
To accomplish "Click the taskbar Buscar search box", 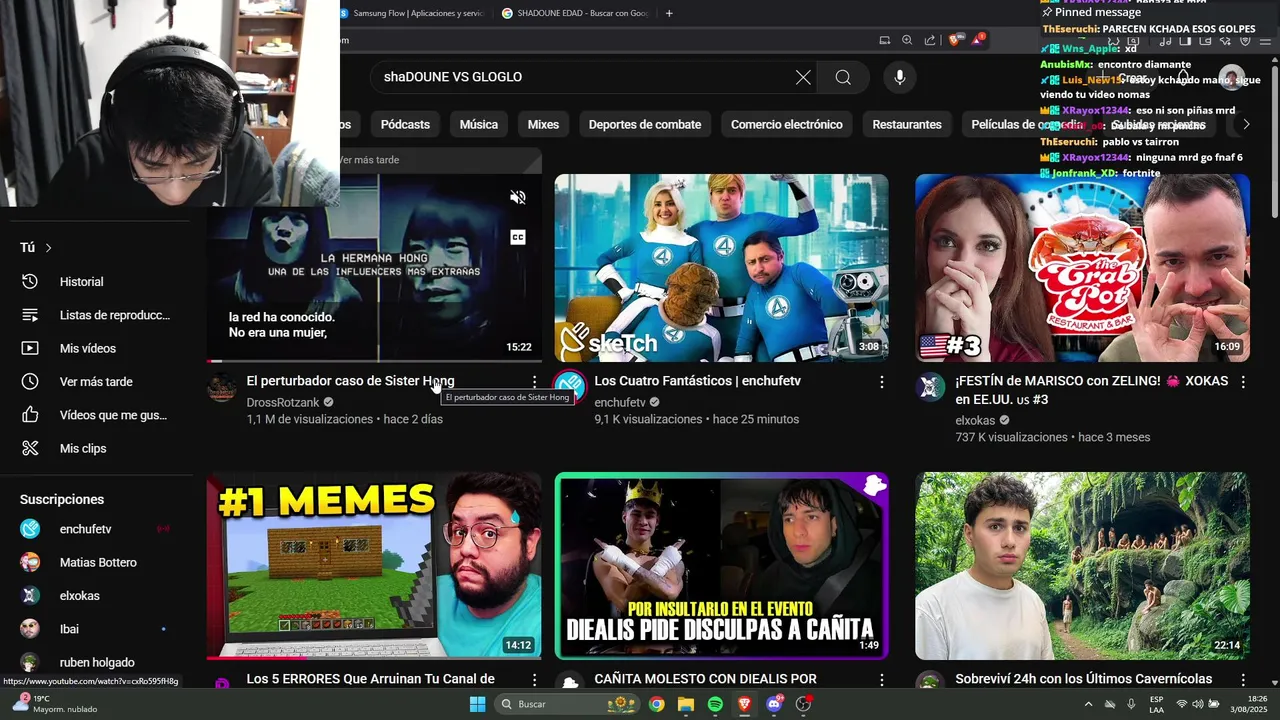I will (x=568, y=704).
